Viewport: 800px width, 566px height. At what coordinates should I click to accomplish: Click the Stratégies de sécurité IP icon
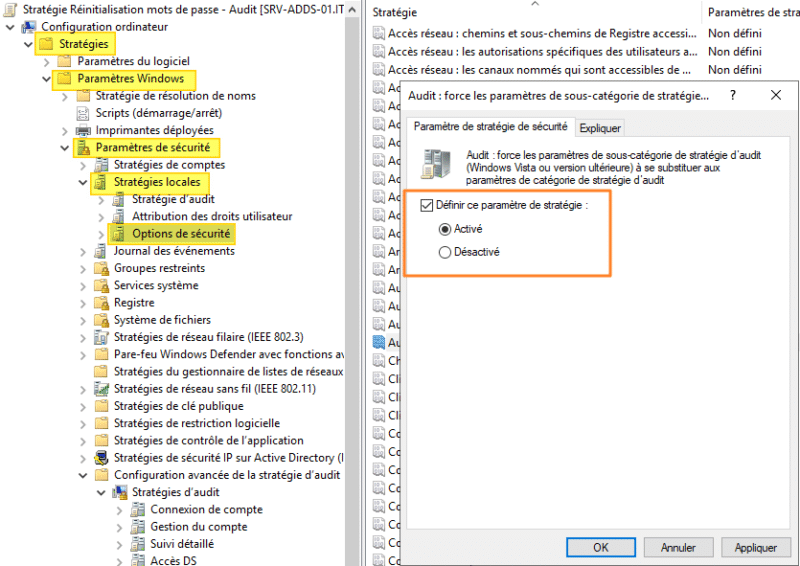[x=101, y=458]
